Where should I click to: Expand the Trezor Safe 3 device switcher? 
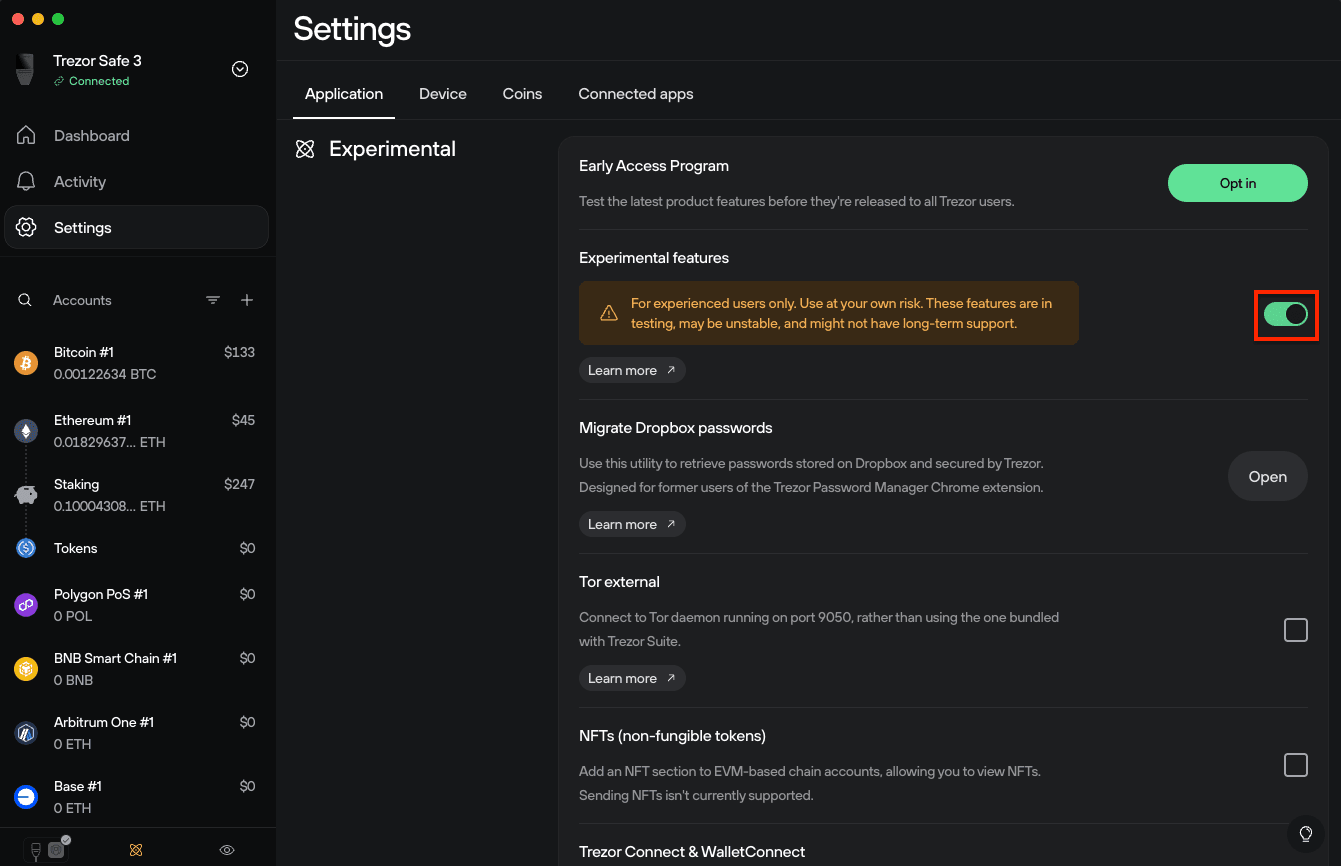tap(240, 69)
